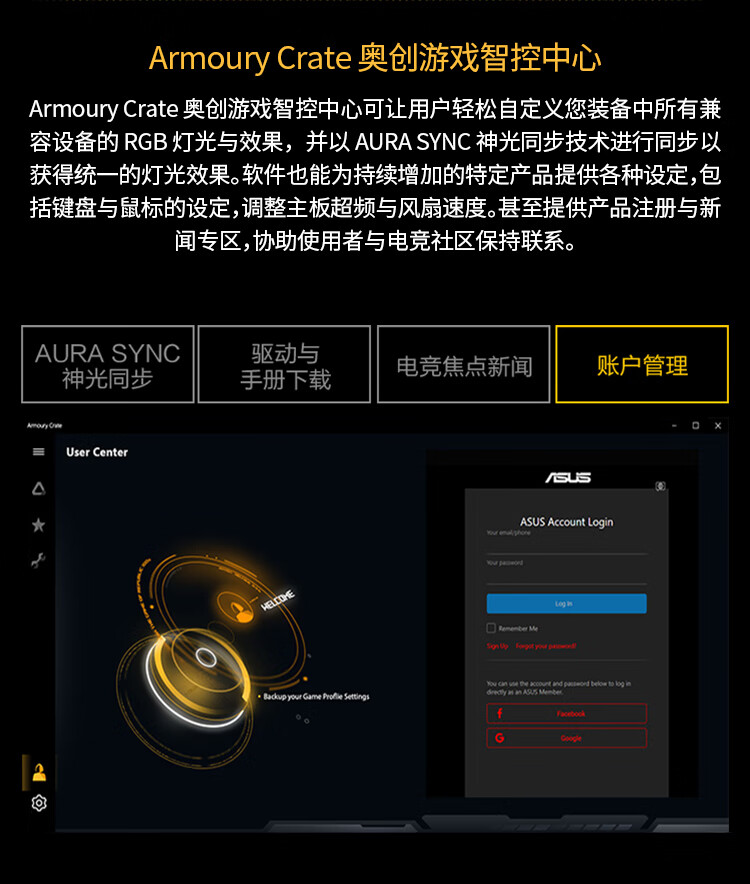Focus the password input field
The width and height of the screenshot is (750, 884).
click(x=566, y=575)
